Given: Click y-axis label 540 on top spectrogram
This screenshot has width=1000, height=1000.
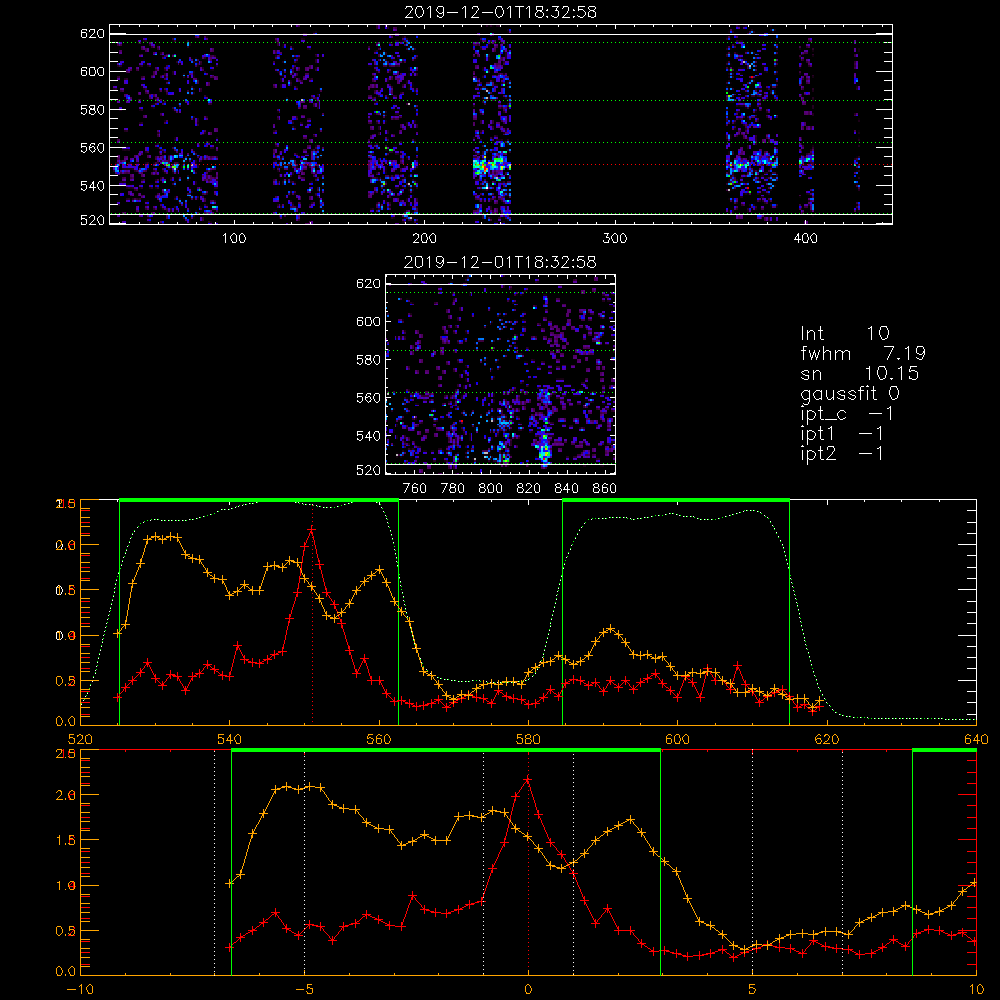Looking at the screenshot, I should [92, 186].
